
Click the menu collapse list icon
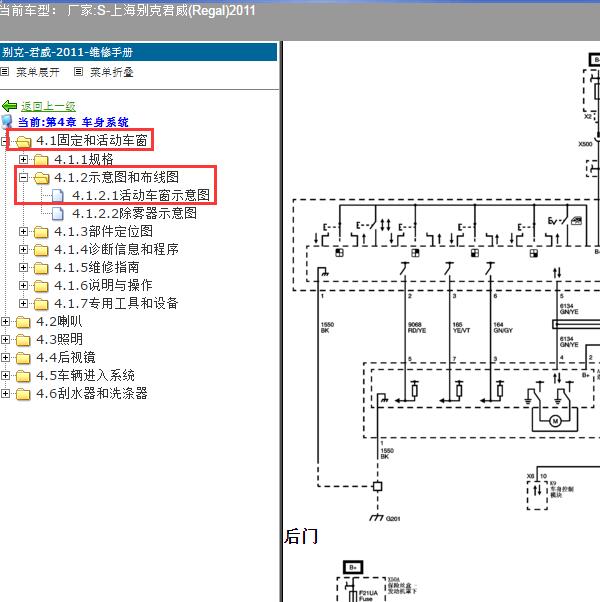pos(78,71)
